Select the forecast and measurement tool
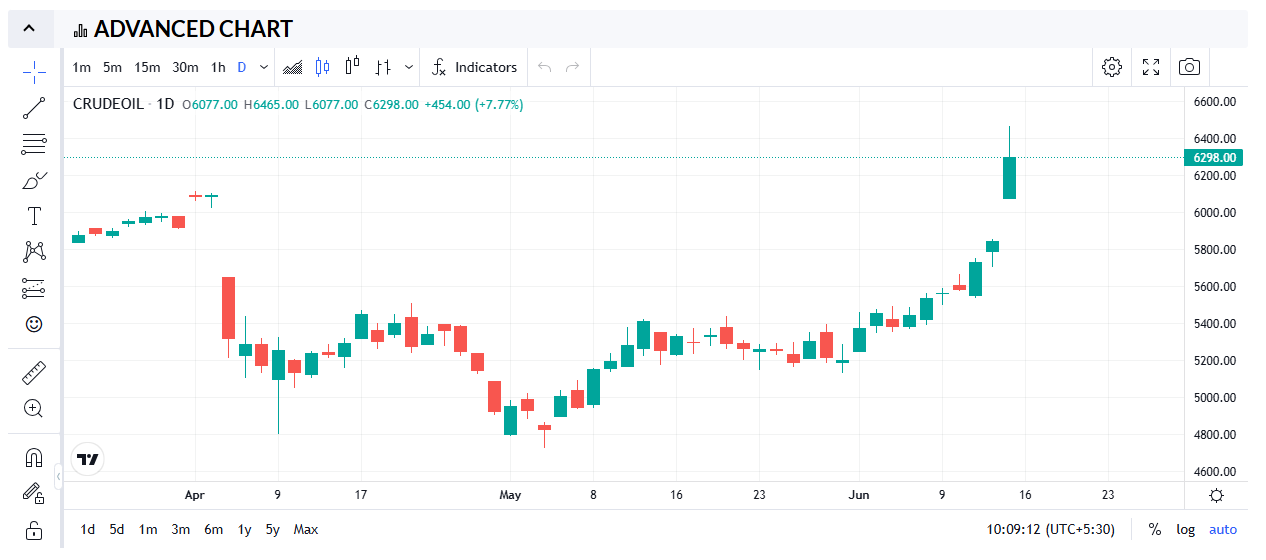 click(x=34, y=288)
